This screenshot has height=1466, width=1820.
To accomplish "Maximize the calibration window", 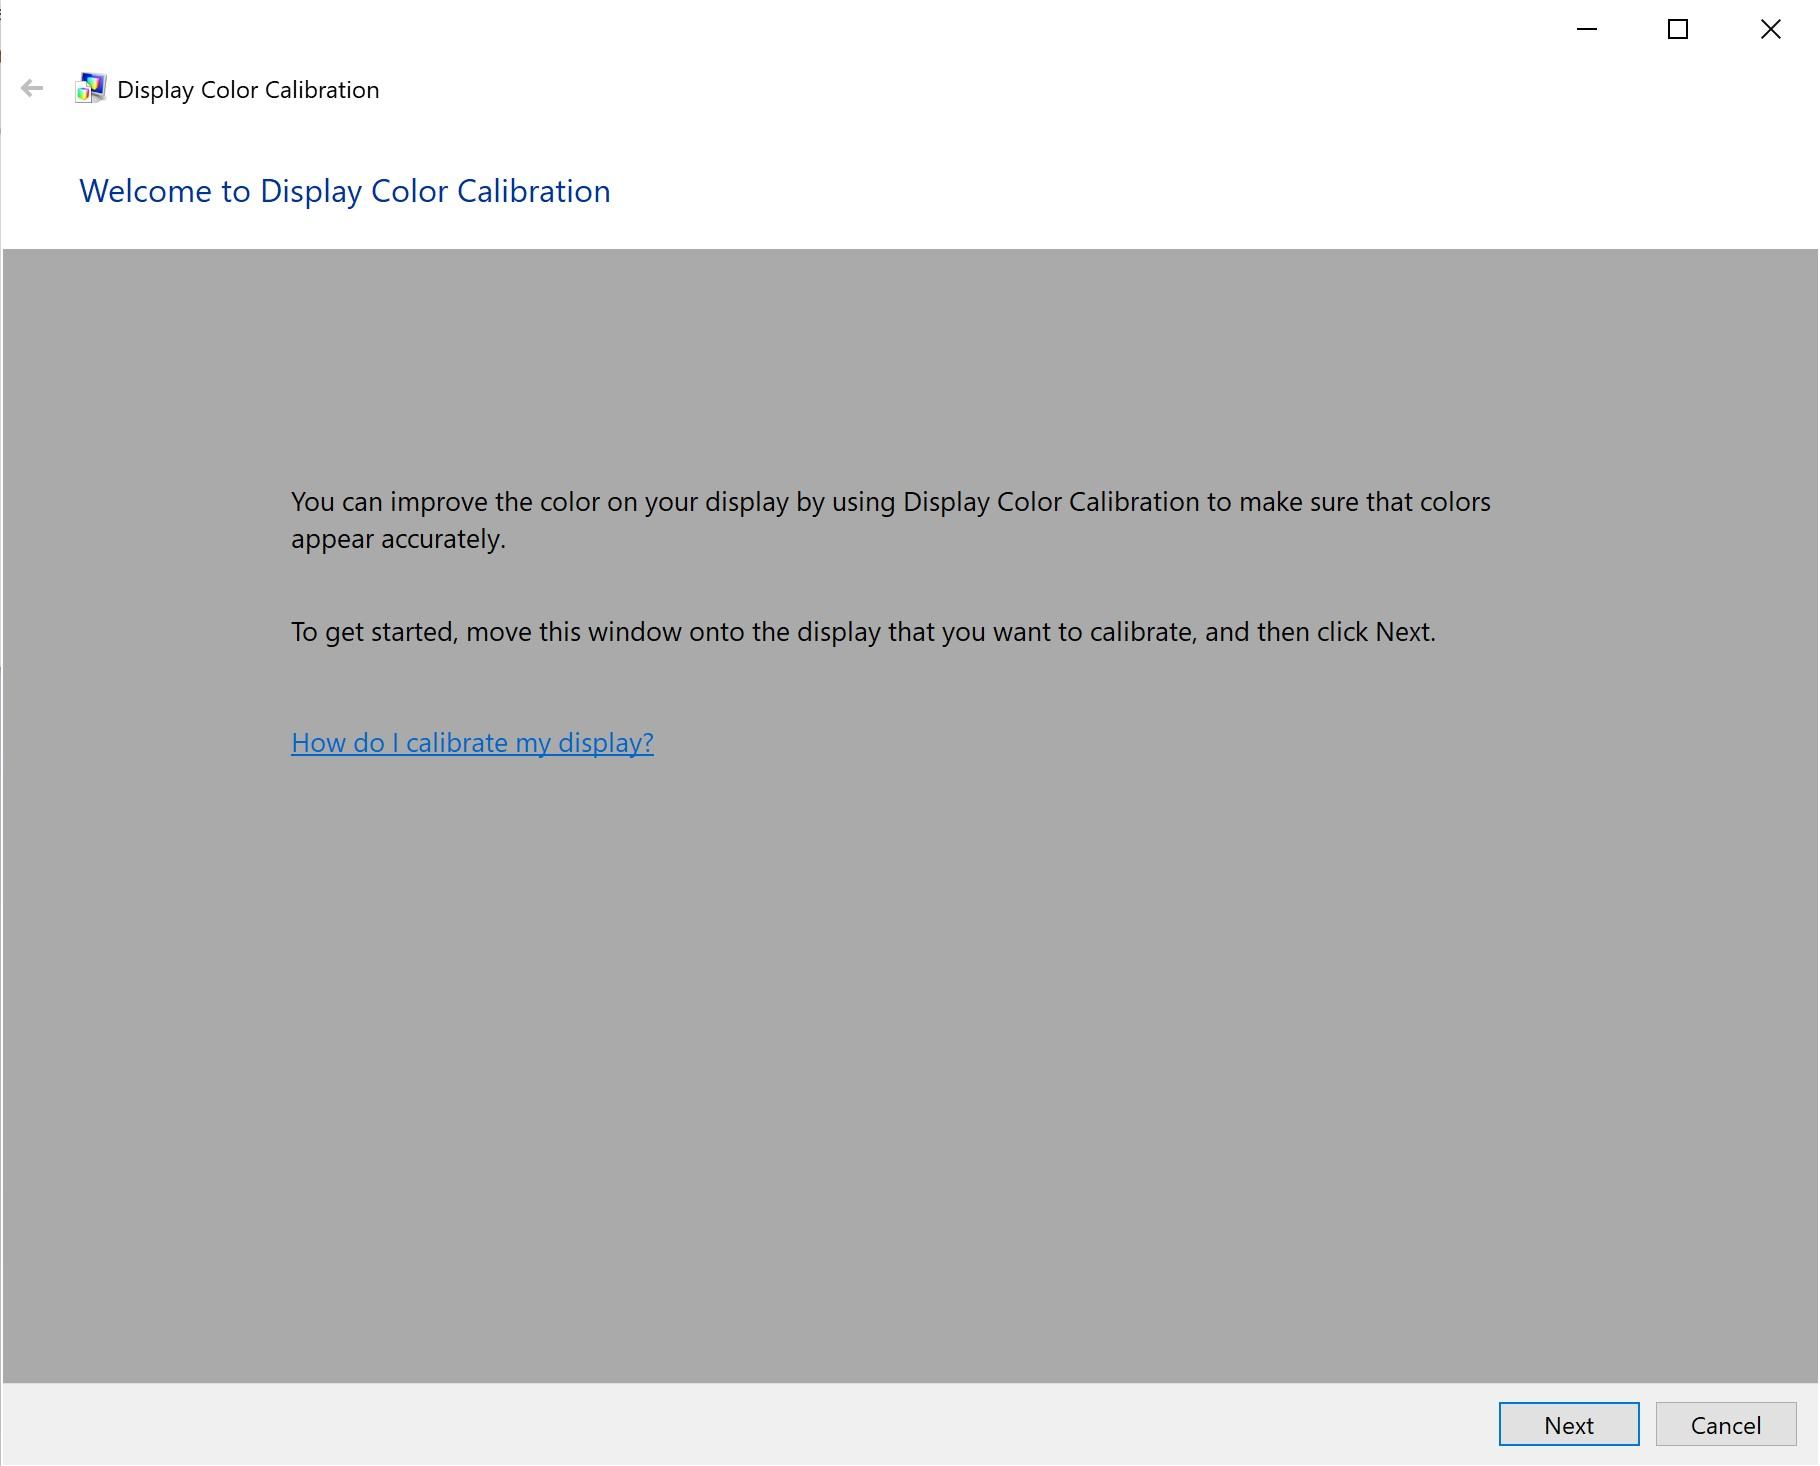I will [x=1678, y=29].
